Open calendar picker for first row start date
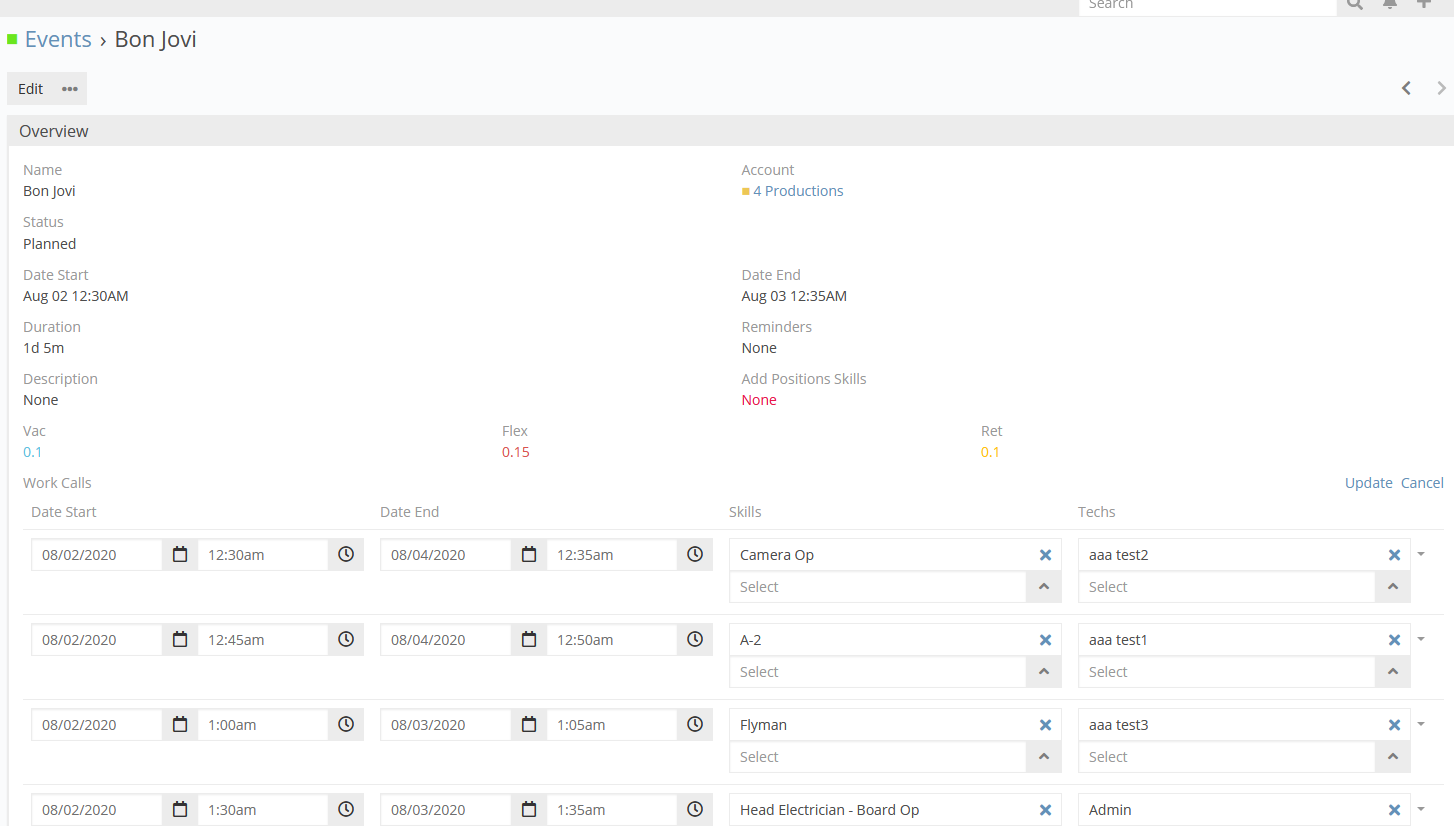Screen dimensions: 1454x826 (x=180, y=555)
